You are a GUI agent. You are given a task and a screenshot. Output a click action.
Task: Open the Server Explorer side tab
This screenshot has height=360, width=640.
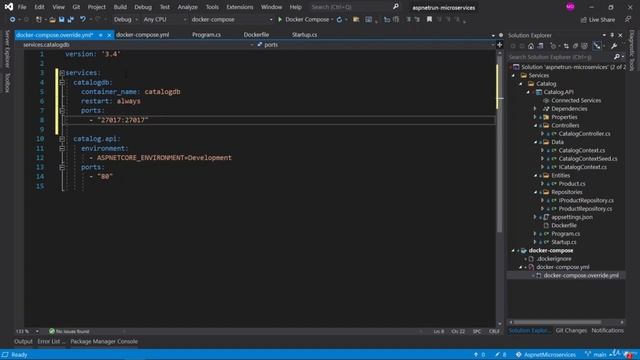pyautogui.click(x=7, y=49)
